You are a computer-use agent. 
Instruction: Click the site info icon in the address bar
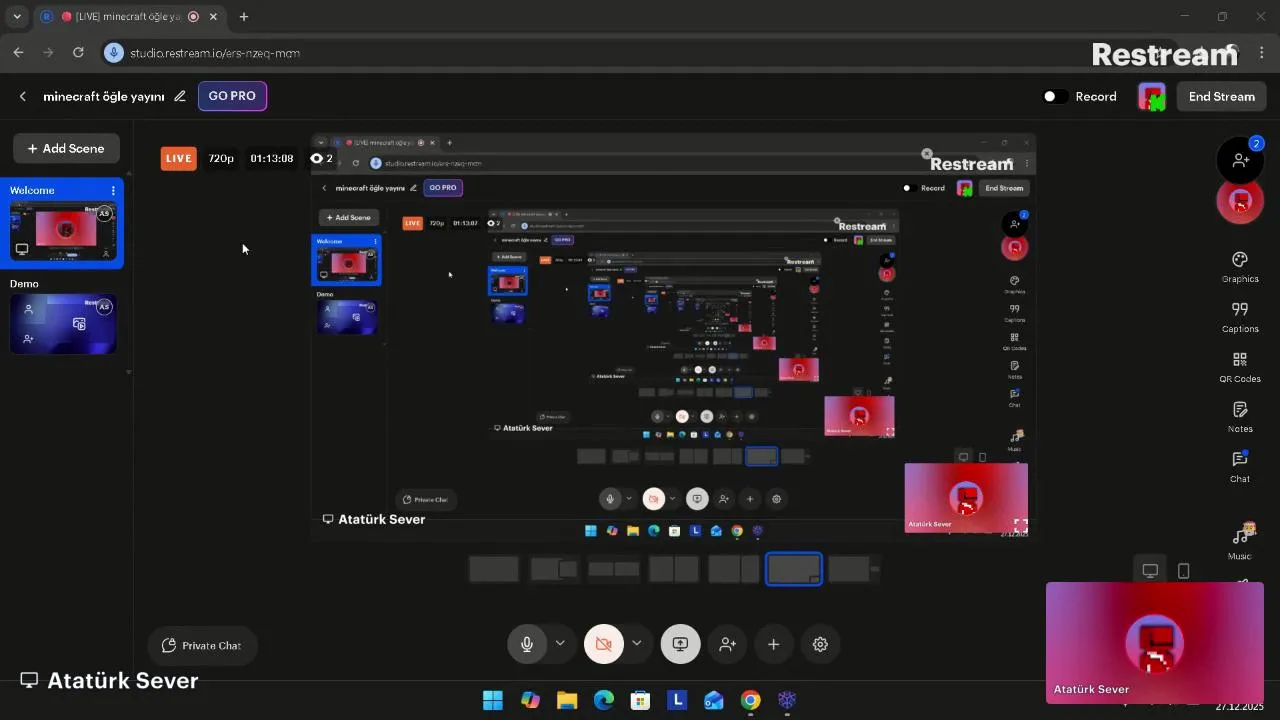tap(113, 52)
